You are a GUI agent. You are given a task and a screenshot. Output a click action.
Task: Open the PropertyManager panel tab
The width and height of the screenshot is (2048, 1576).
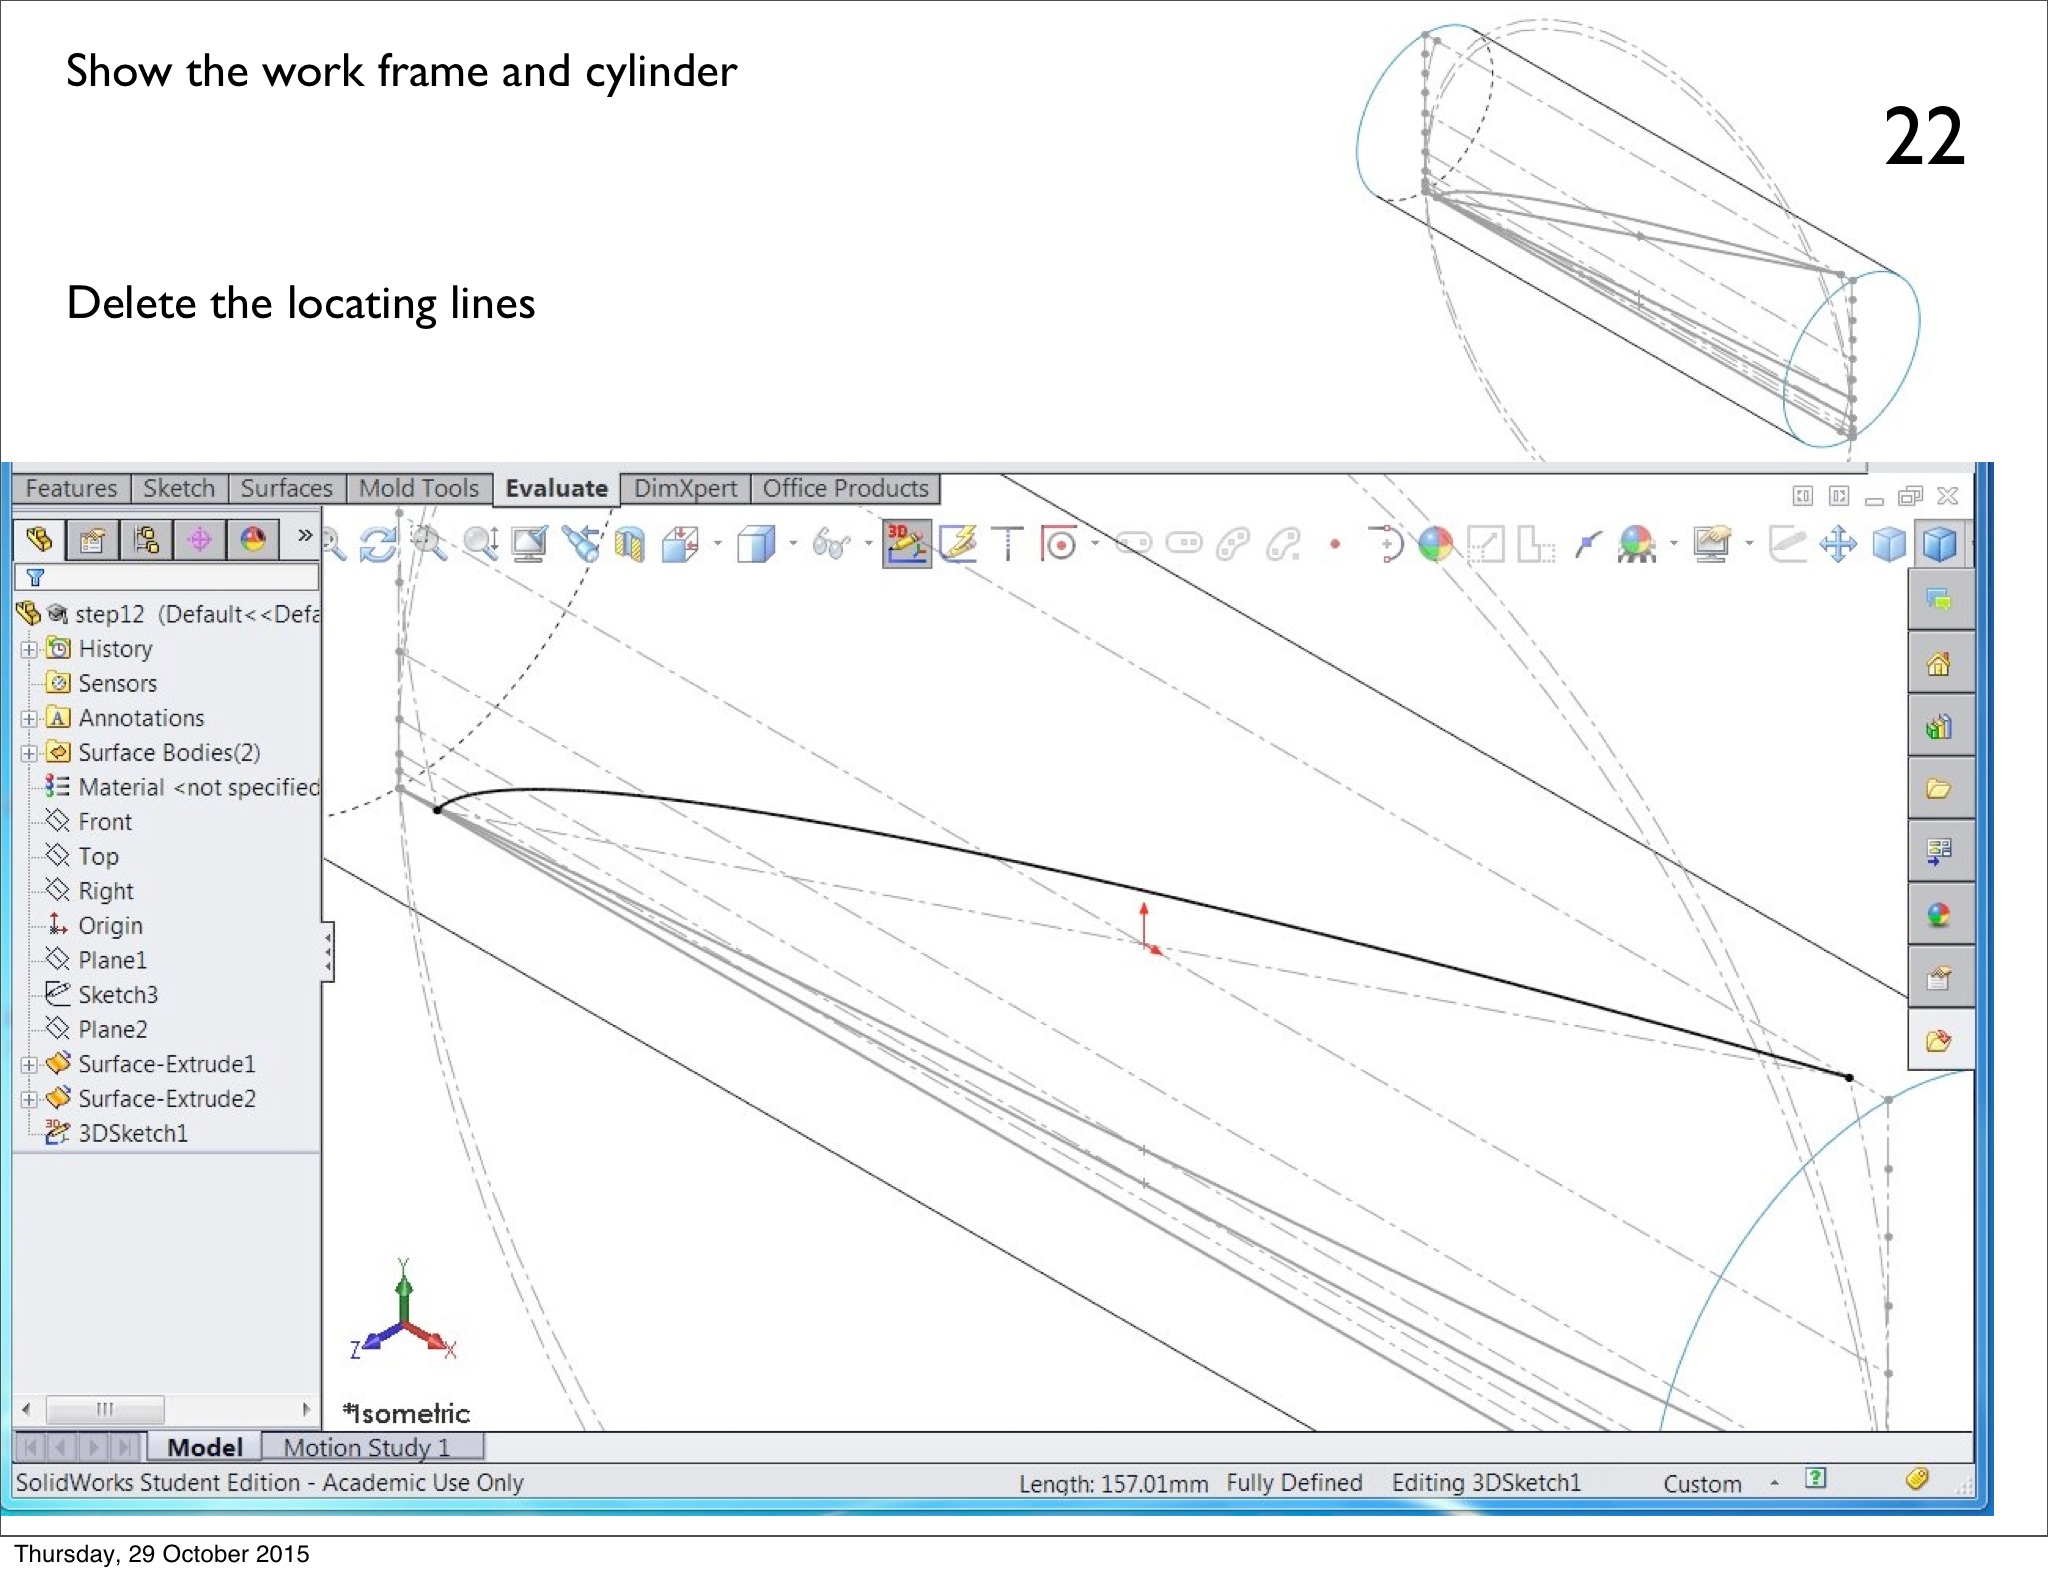click(92, 541)
